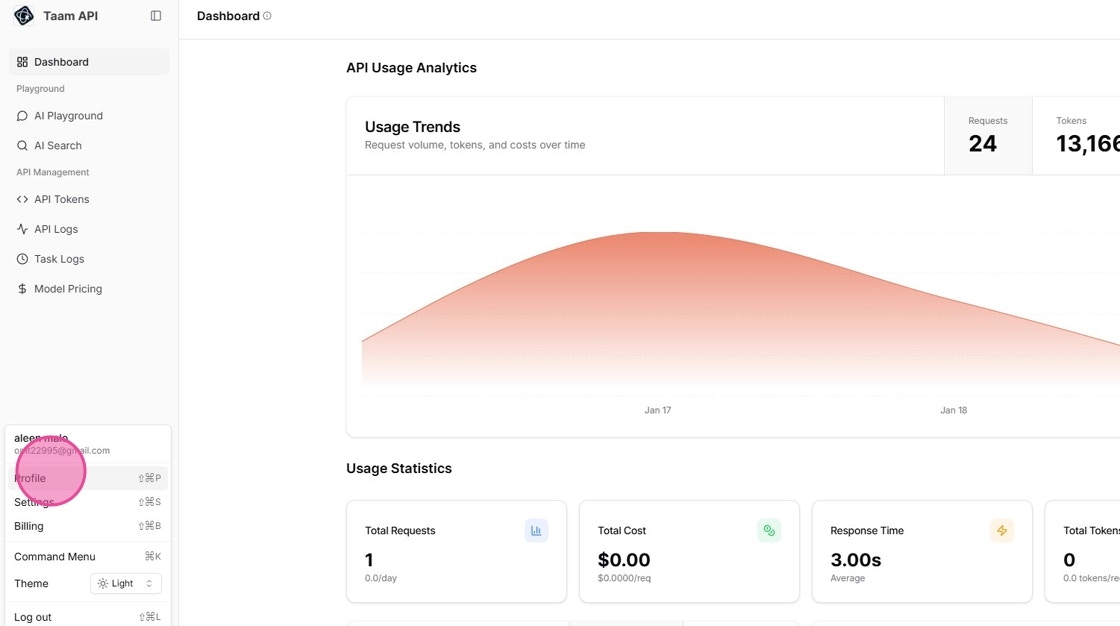Select the Model Pricing dollar icon
The image size is (1120, 626).
[22, 288]
